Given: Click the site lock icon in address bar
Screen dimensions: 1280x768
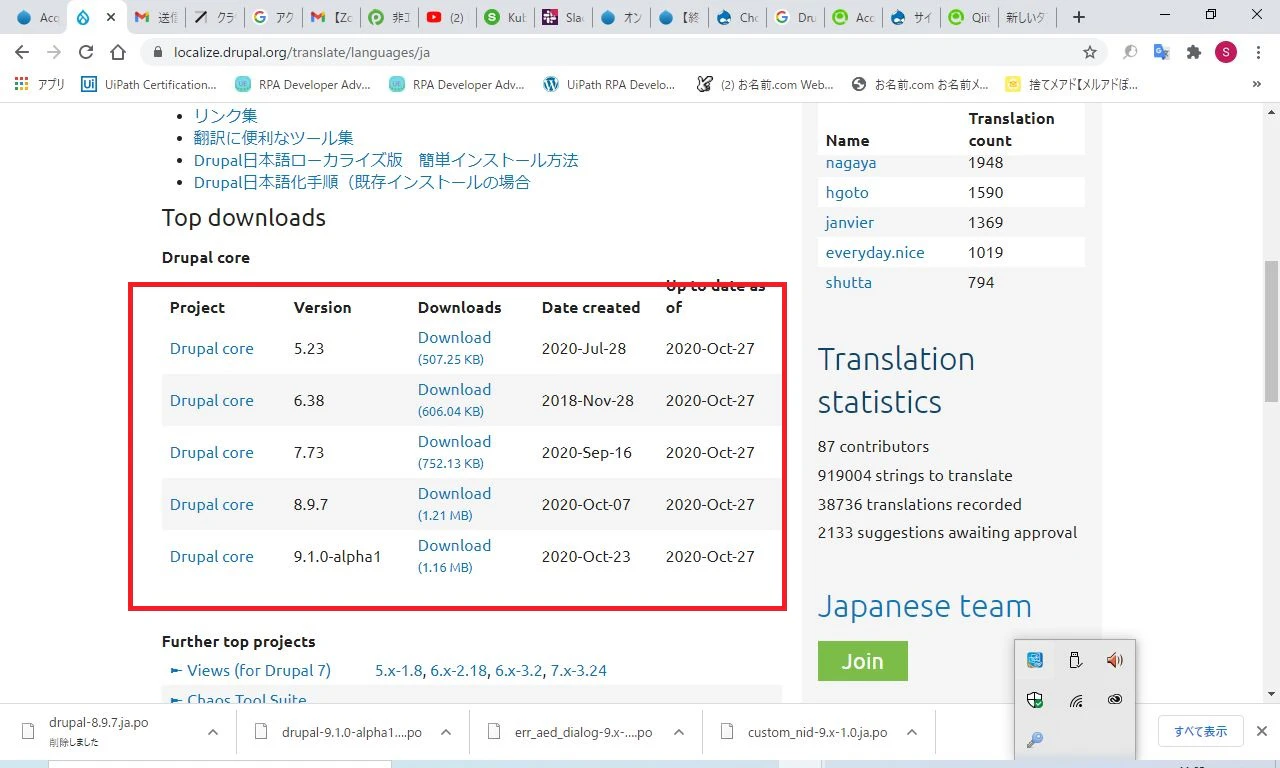Looking at the screenshot, I should pos(156,52).
